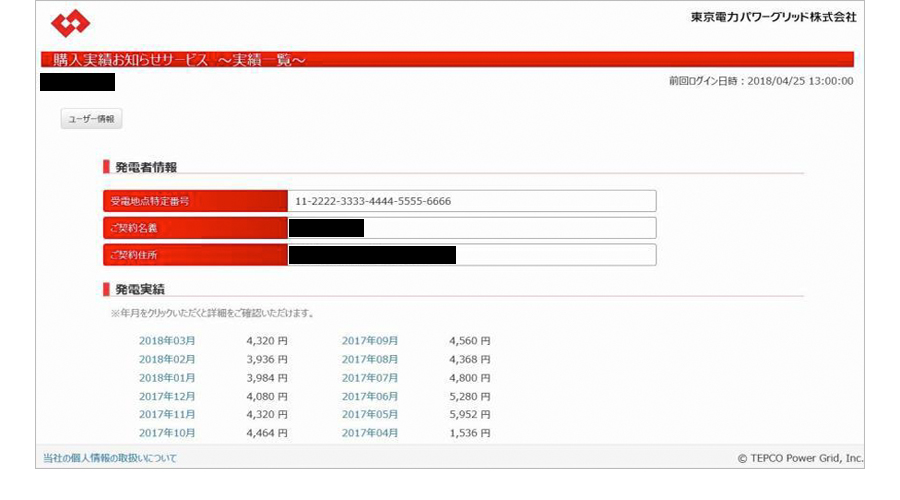
Task: View the 2017年12月 record
Action: (x=167, y=396)
